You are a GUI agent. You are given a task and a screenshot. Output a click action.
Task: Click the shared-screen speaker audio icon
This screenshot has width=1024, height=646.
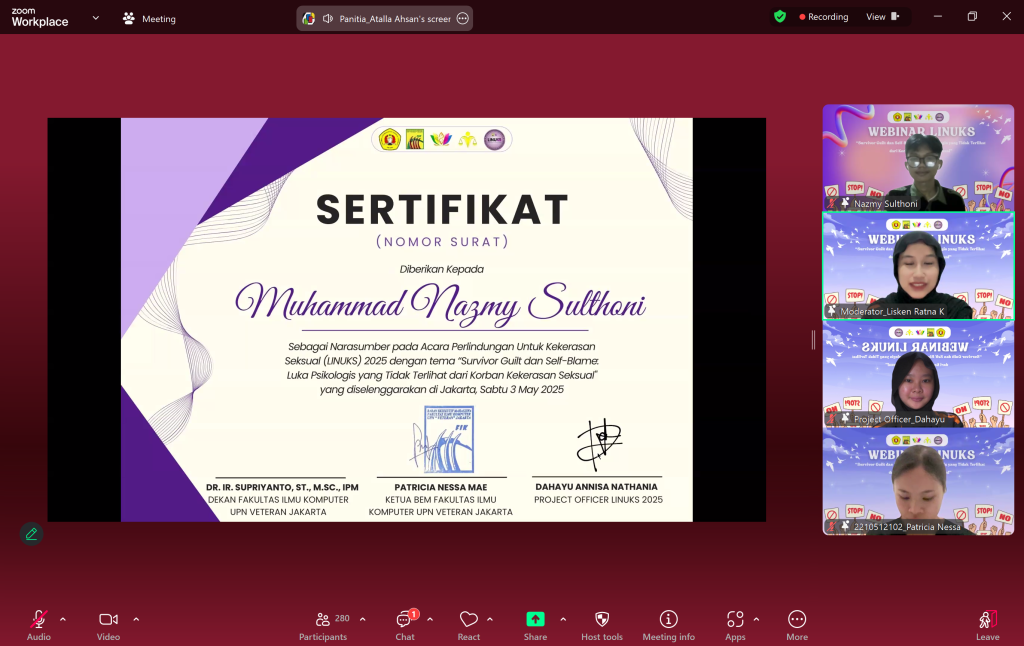(328, 19)
